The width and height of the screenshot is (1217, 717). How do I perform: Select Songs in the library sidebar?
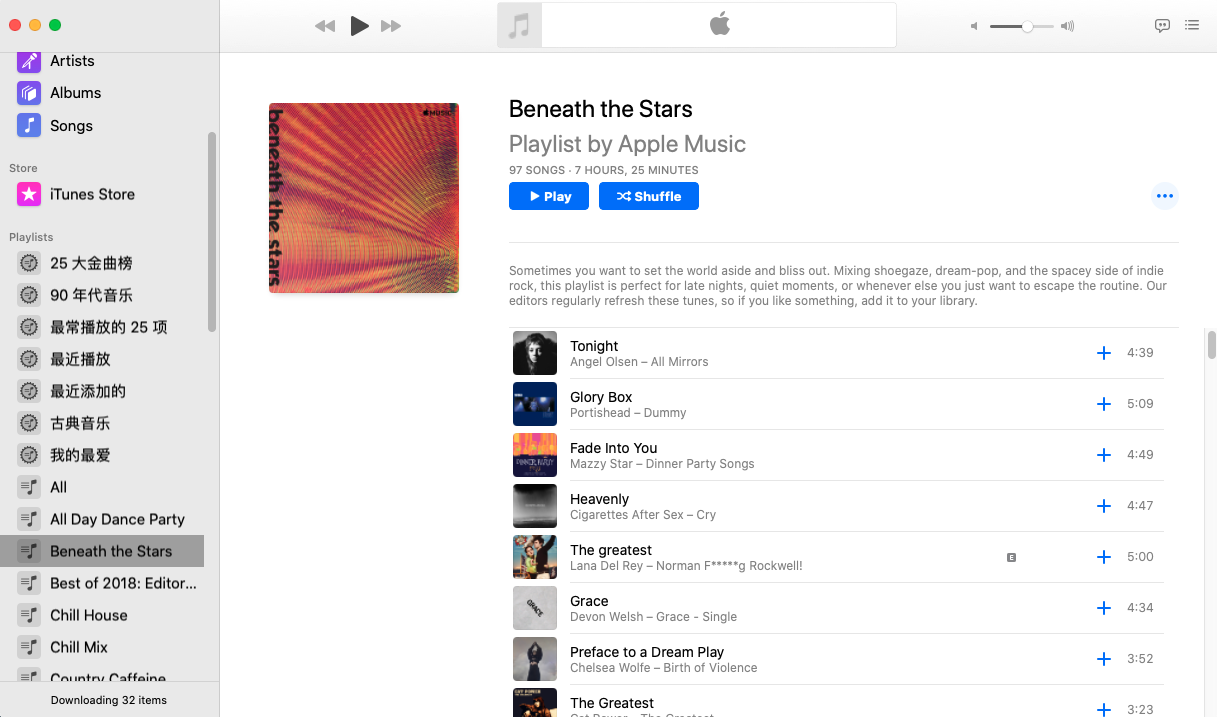point(71,126)
